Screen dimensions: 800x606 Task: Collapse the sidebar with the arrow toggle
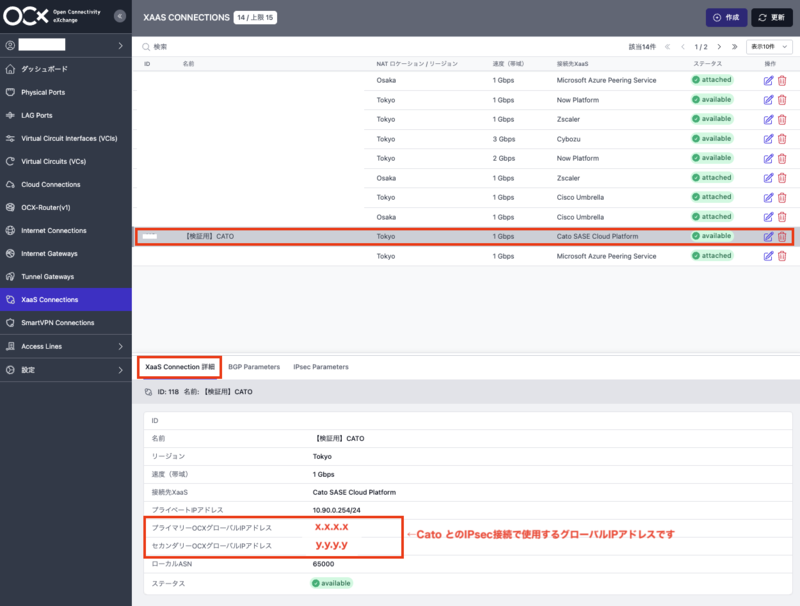[x=121, y=16]
